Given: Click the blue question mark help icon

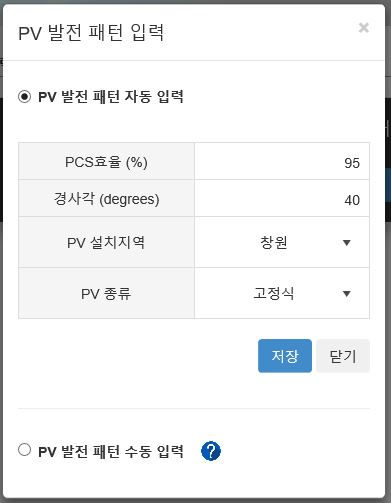Looking at the screenshot, I should [x=211, y=451].
